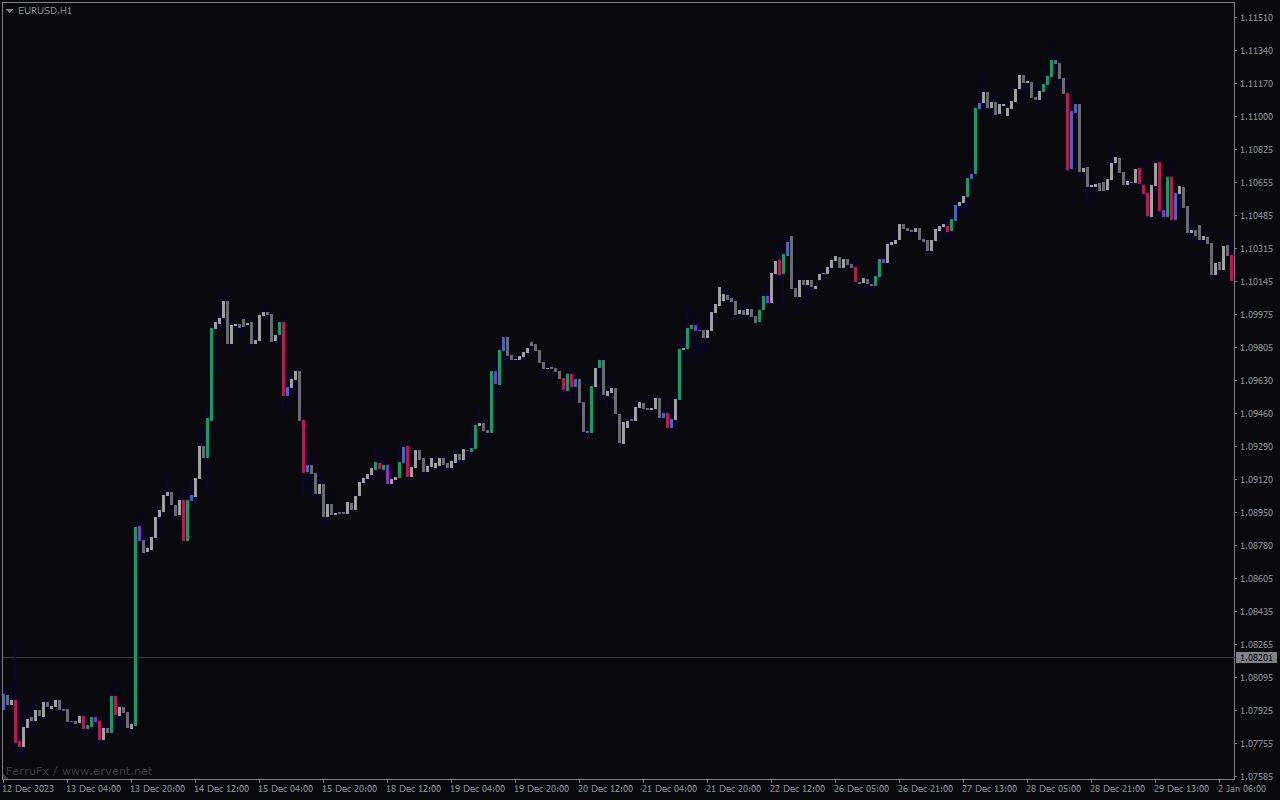Select the 12 Dec 2023 time label
The width and height of the screenshot is (1280, 800).
(29, 789)
